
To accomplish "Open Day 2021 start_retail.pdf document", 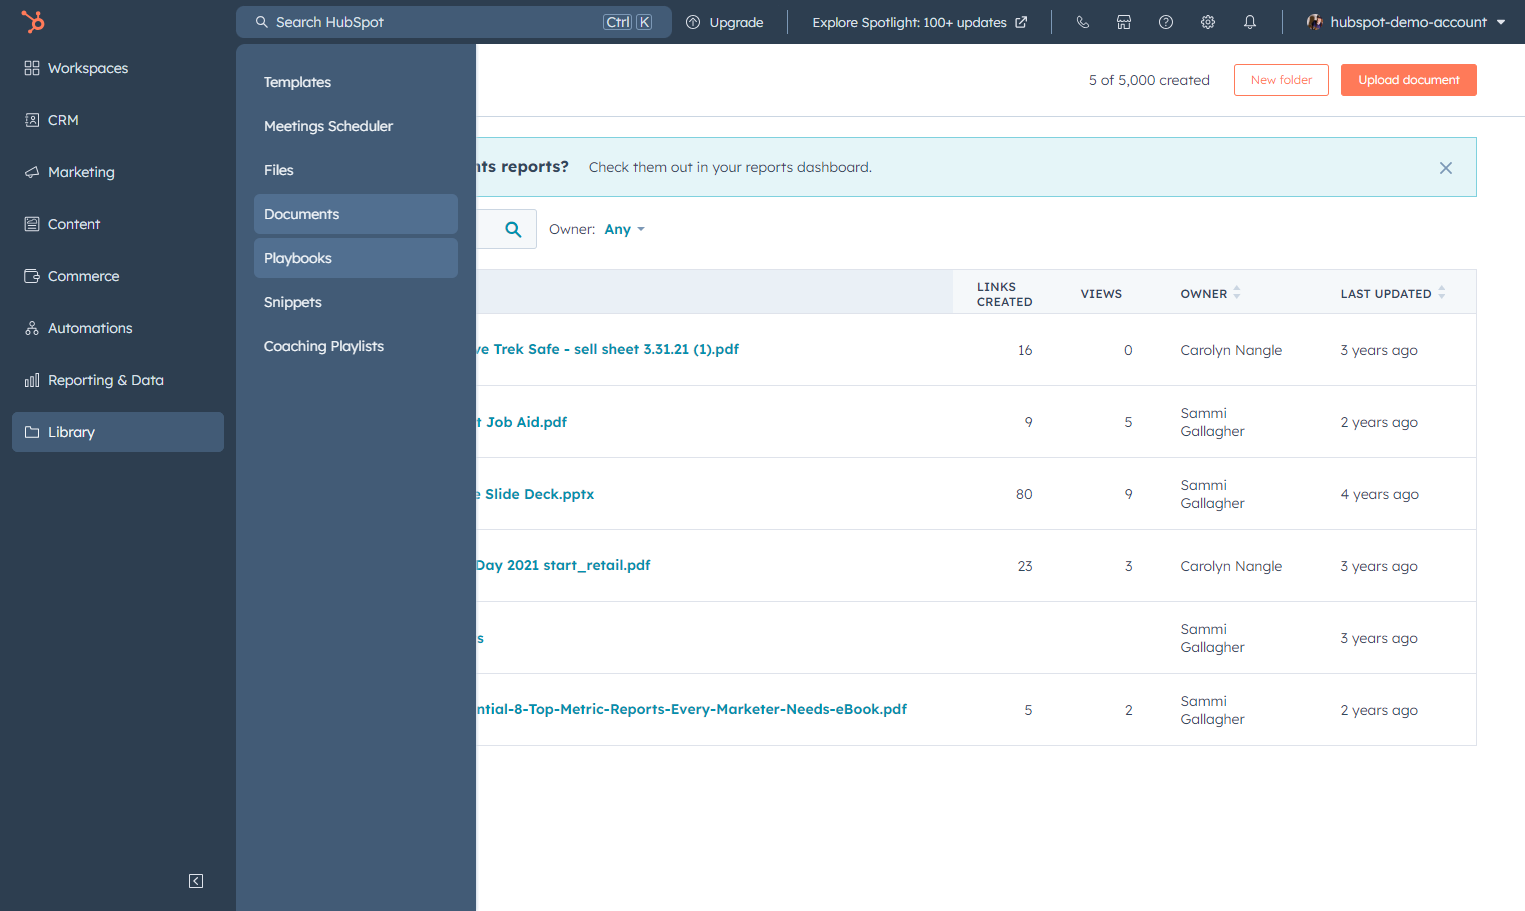I will pos(564,565).
